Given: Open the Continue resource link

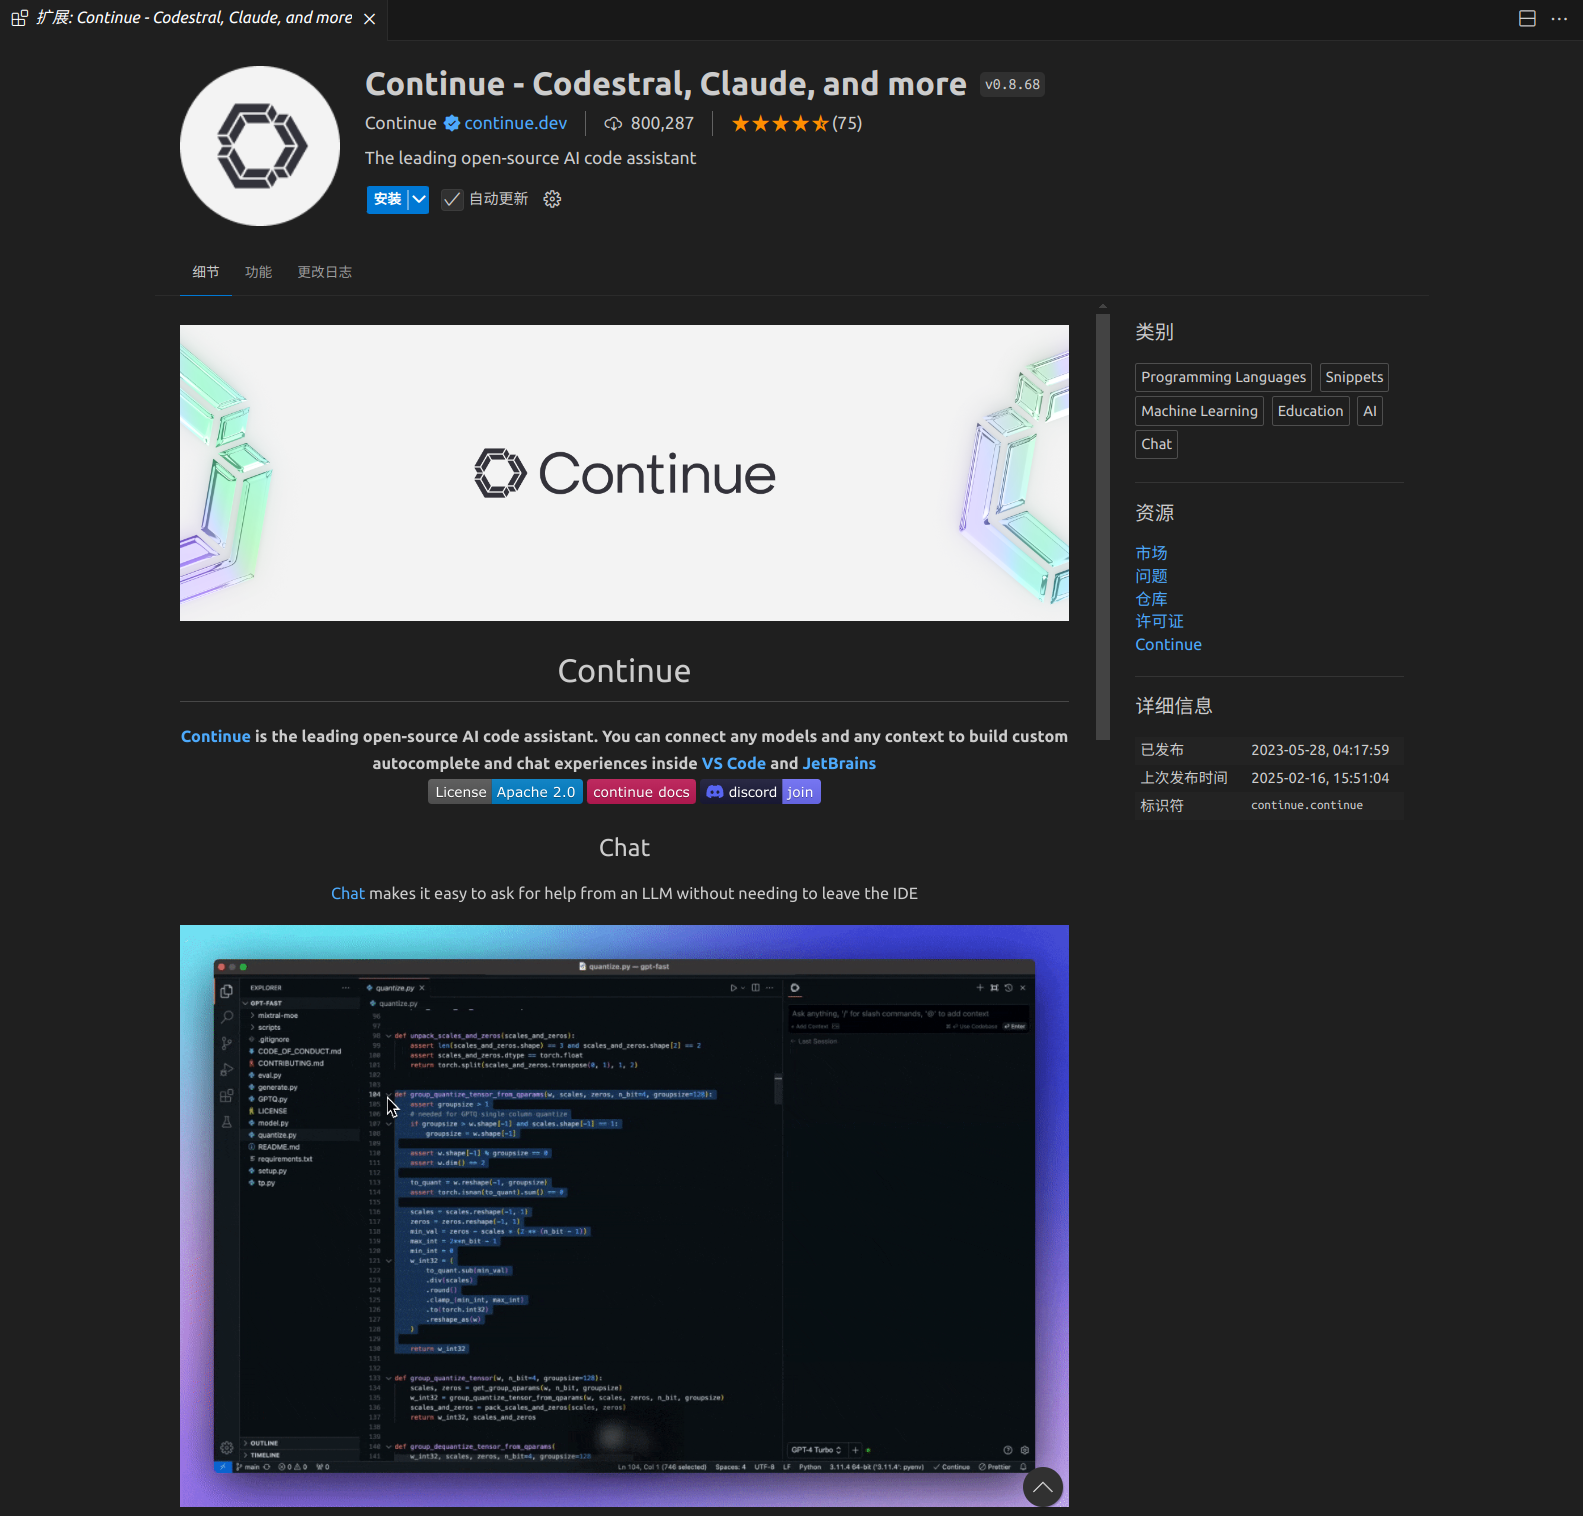Looking at the screenshot, I should [1168, 645].
